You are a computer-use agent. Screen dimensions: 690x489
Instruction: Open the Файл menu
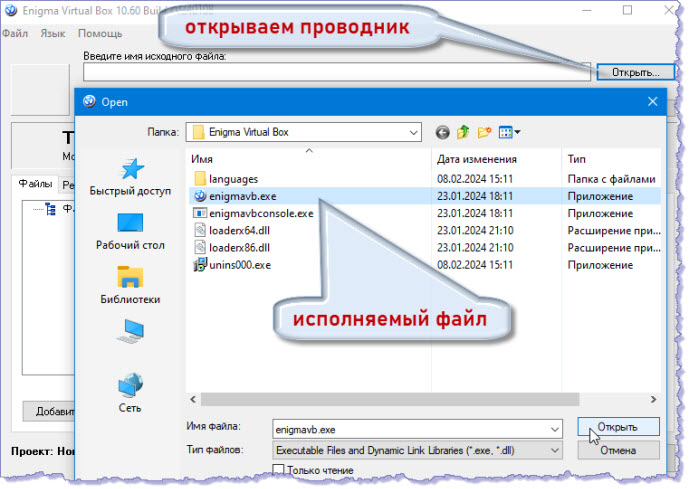15,33
